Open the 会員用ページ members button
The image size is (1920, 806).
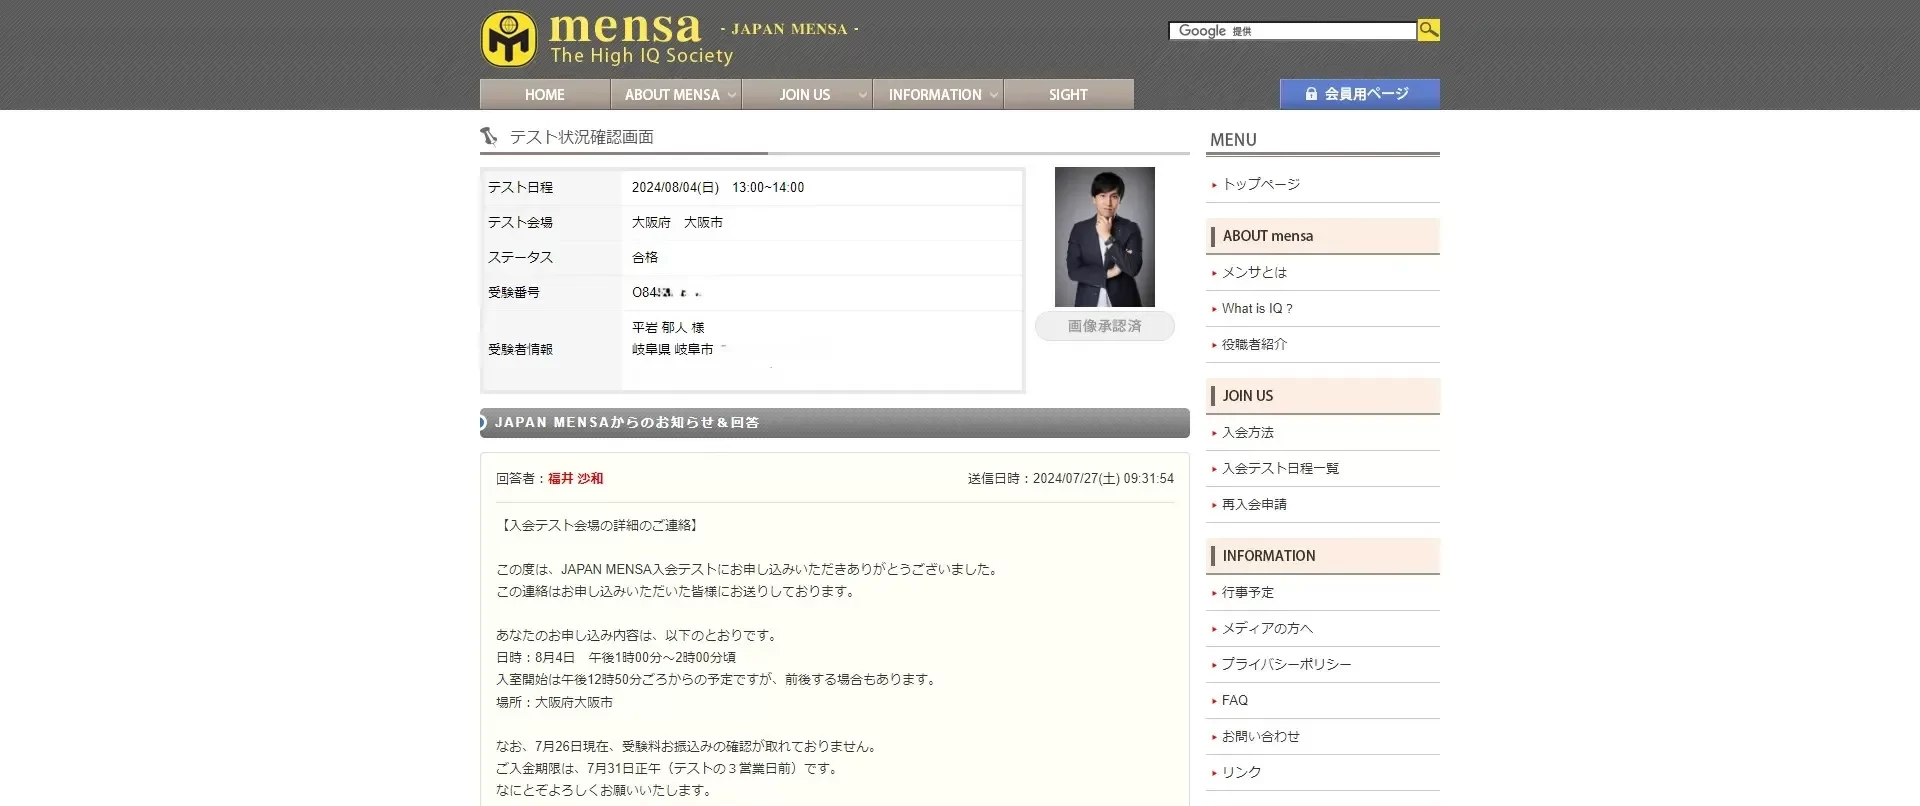point(1359,94)
